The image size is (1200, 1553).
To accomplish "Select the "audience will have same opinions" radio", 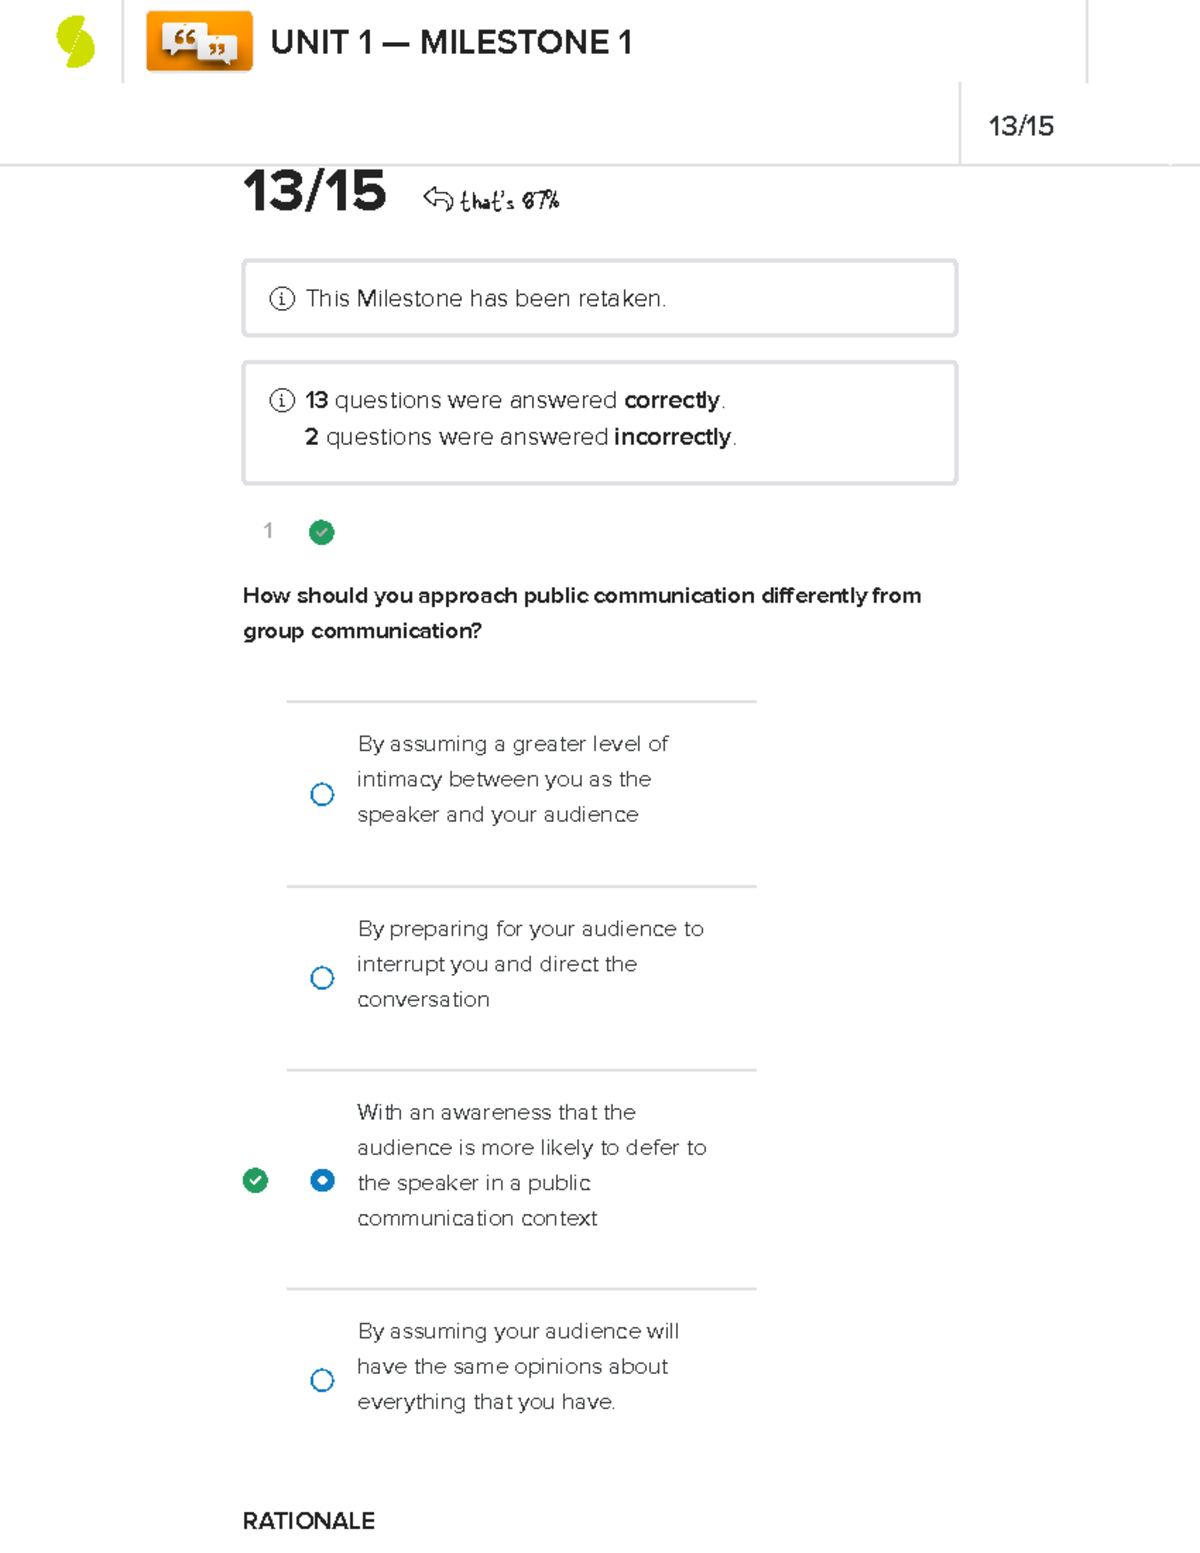I will pyautogui.click(x=322, y=1380).
